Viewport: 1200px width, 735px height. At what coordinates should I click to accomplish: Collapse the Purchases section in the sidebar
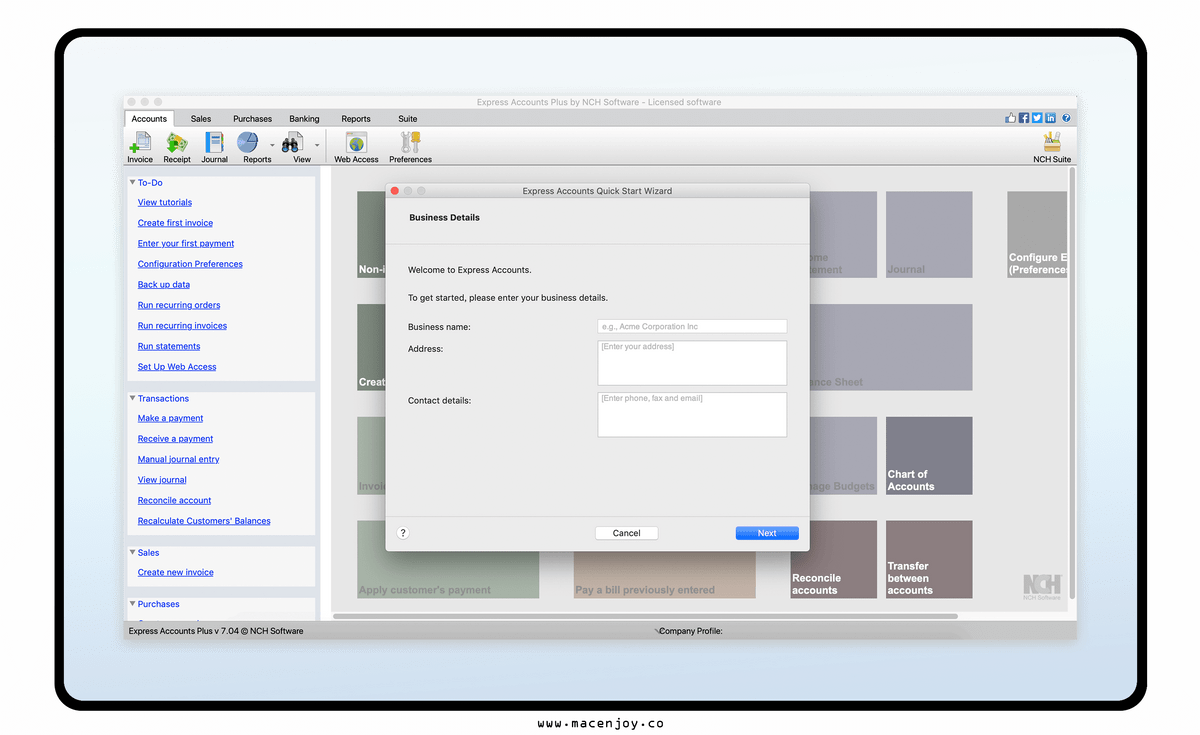pyautogui.click(x=132, y=604)
